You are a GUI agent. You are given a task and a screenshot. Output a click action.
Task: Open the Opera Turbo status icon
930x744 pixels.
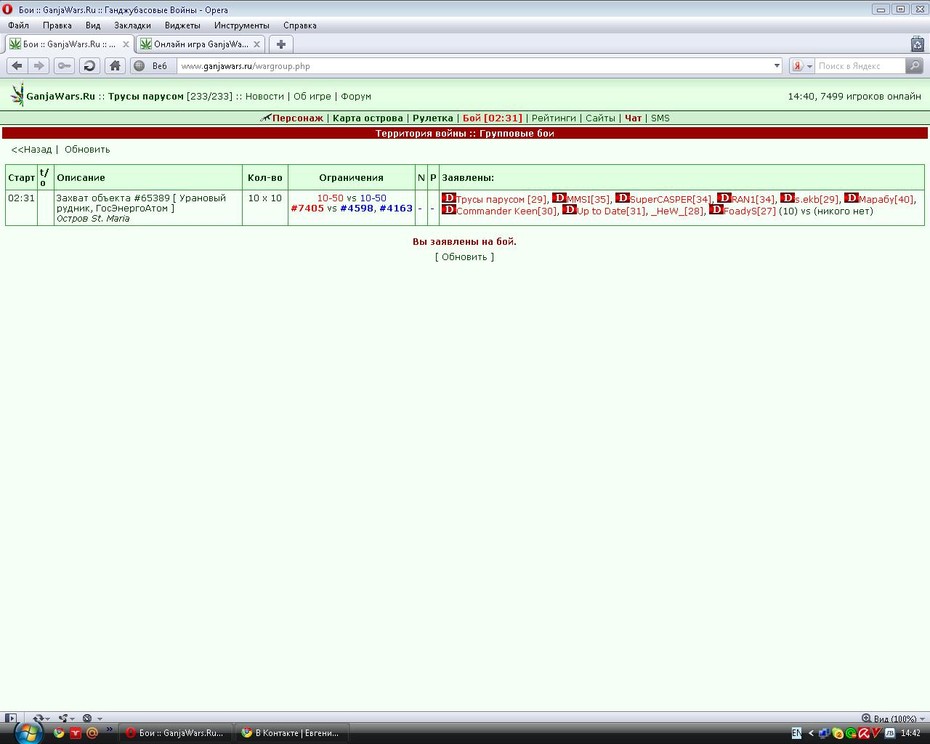pyautogui.click(x=87, y=718)
